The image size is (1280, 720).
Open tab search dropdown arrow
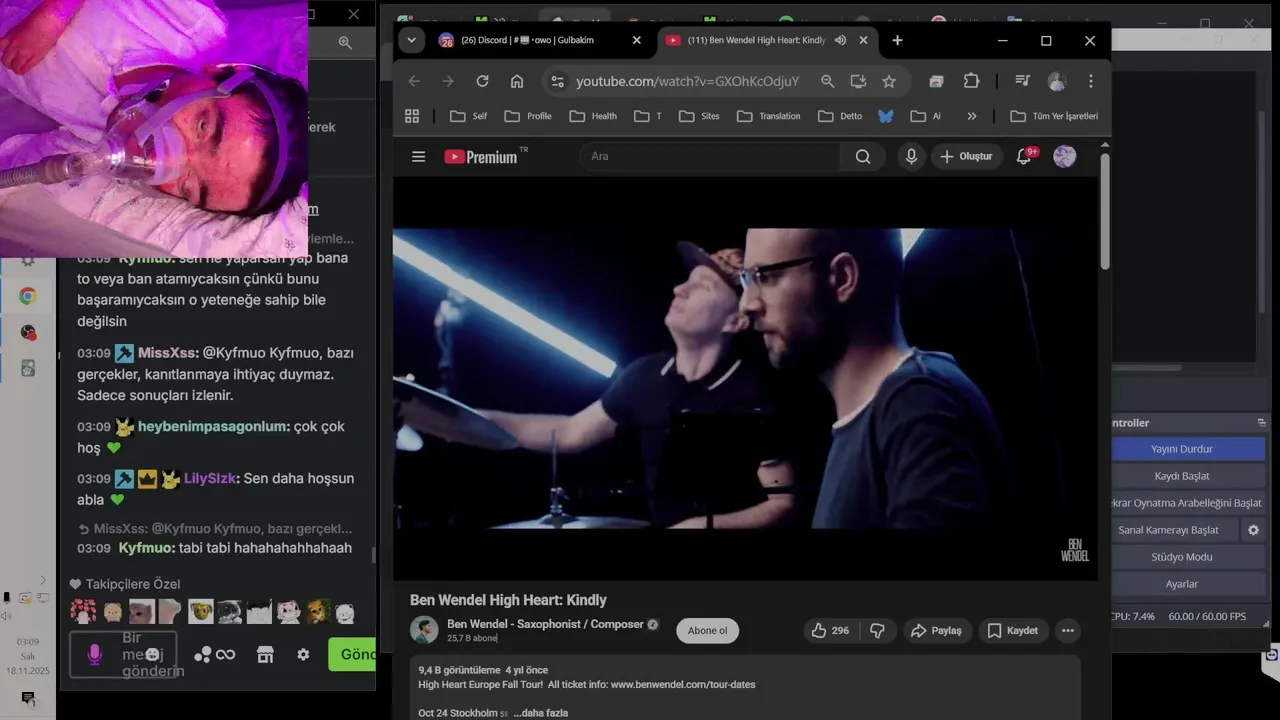[411, 40]
